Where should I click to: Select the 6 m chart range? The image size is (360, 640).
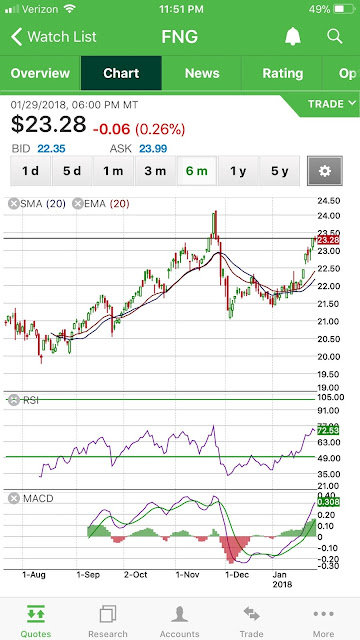197,171
